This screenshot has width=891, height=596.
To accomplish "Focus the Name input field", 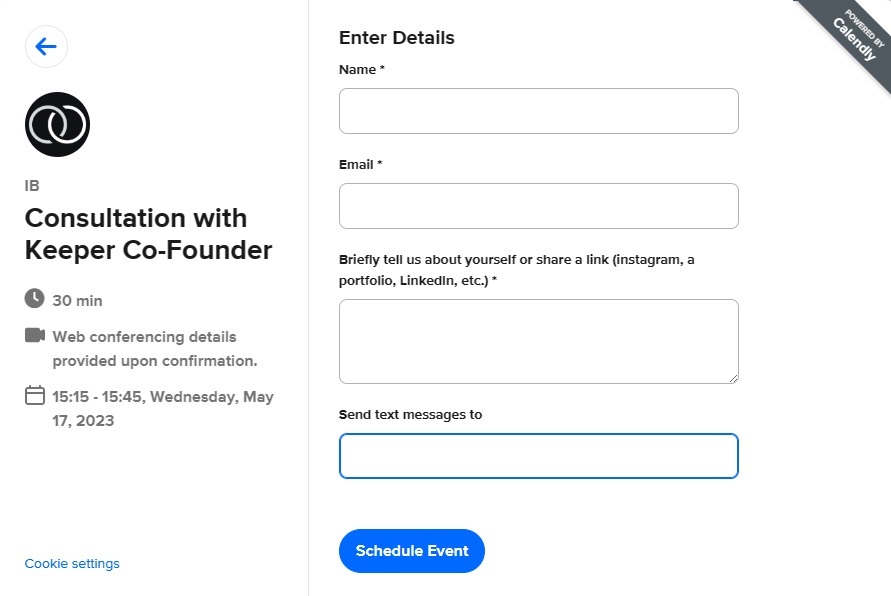I will pos(539,111).
